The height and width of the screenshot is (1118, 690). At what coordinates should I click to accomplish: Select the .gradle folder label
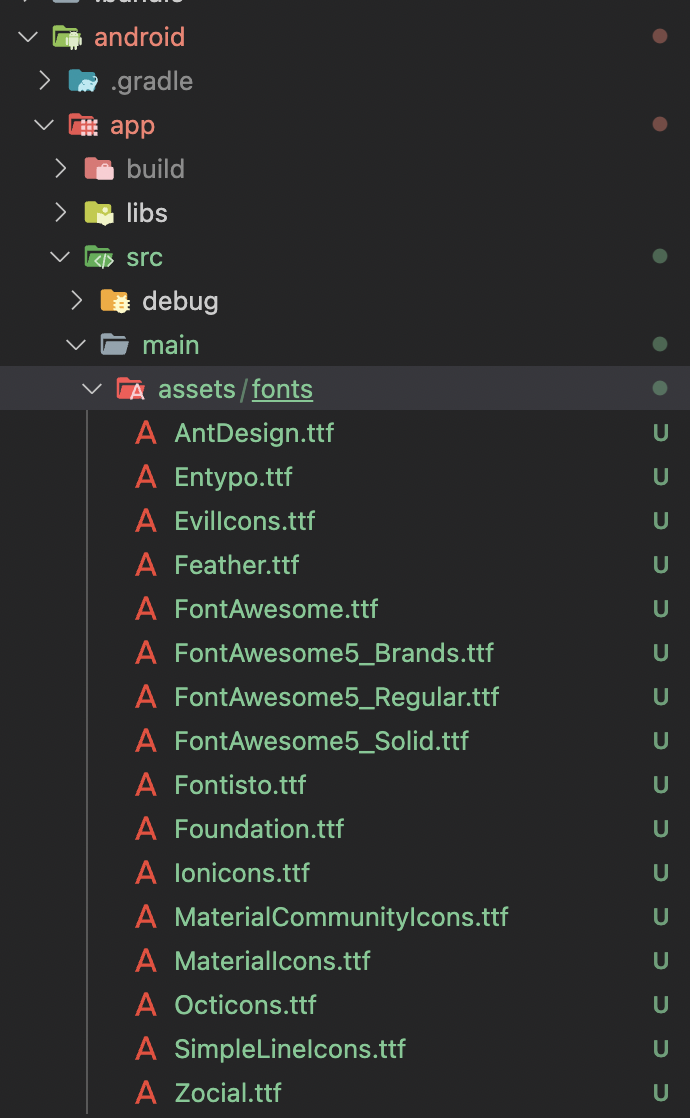[152, 81]
